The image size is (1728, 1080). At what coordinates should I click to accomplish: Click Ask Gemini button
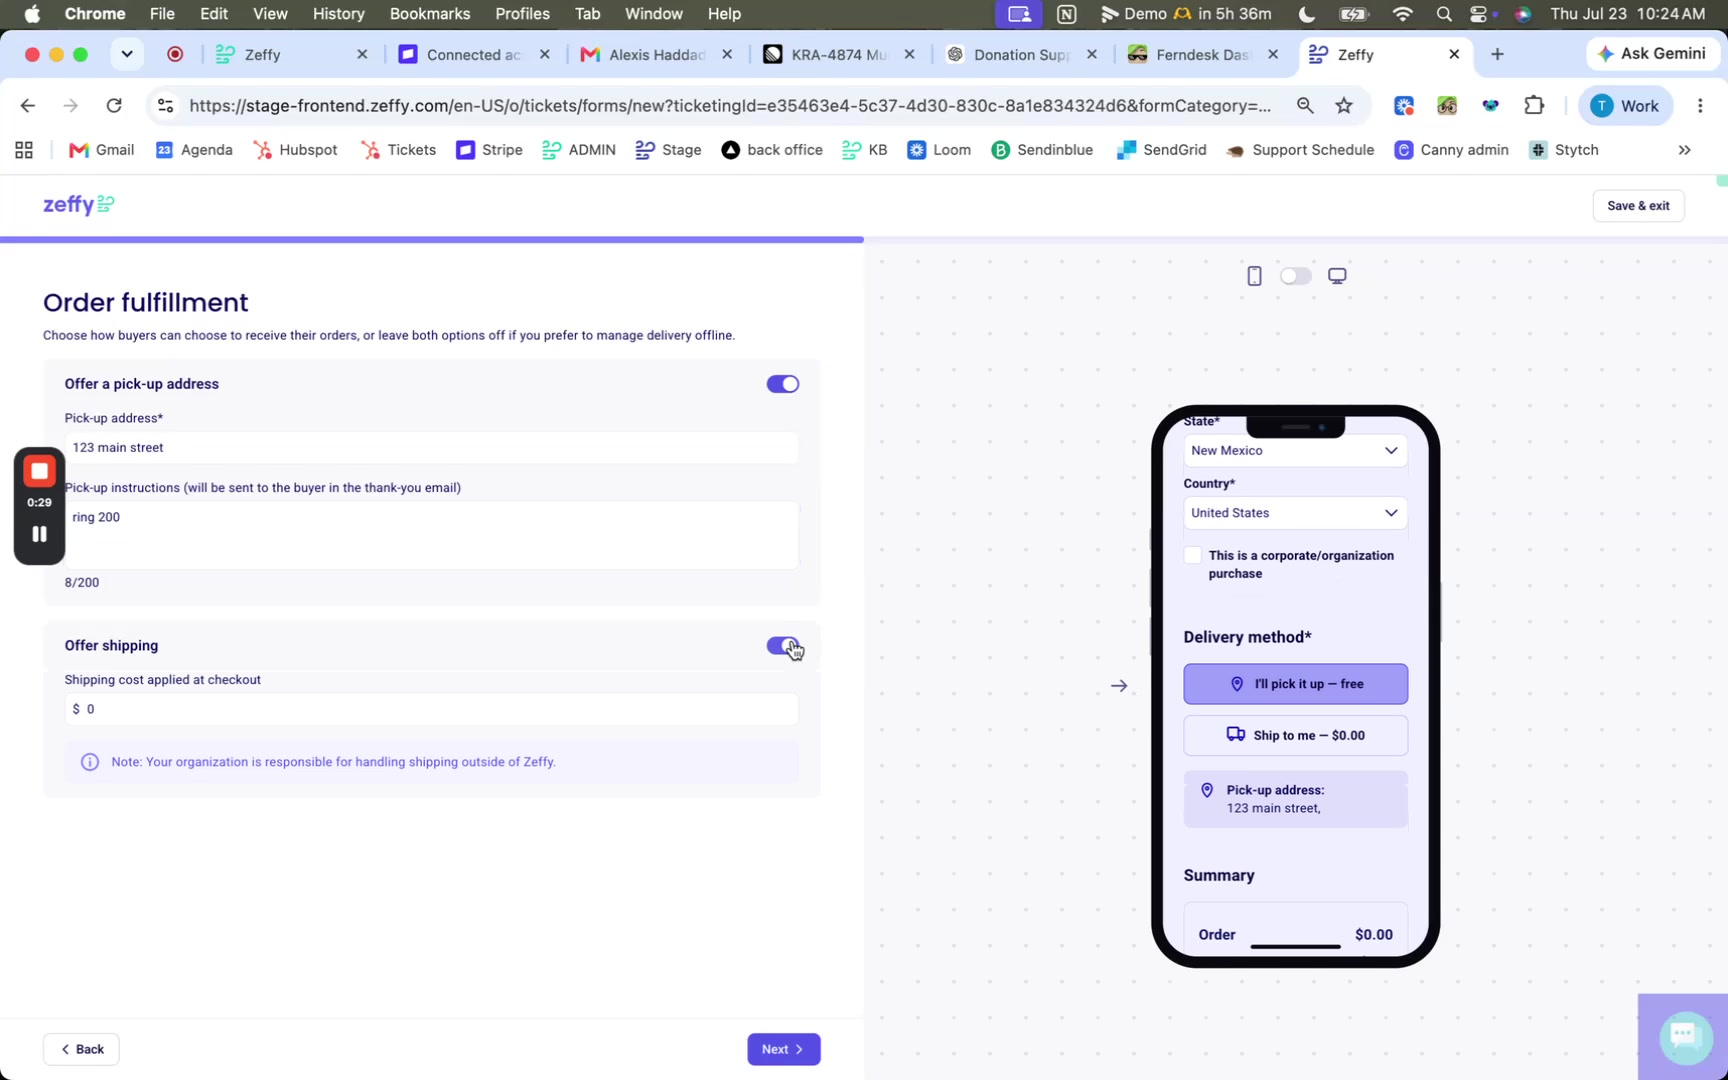pos(1653,54)
